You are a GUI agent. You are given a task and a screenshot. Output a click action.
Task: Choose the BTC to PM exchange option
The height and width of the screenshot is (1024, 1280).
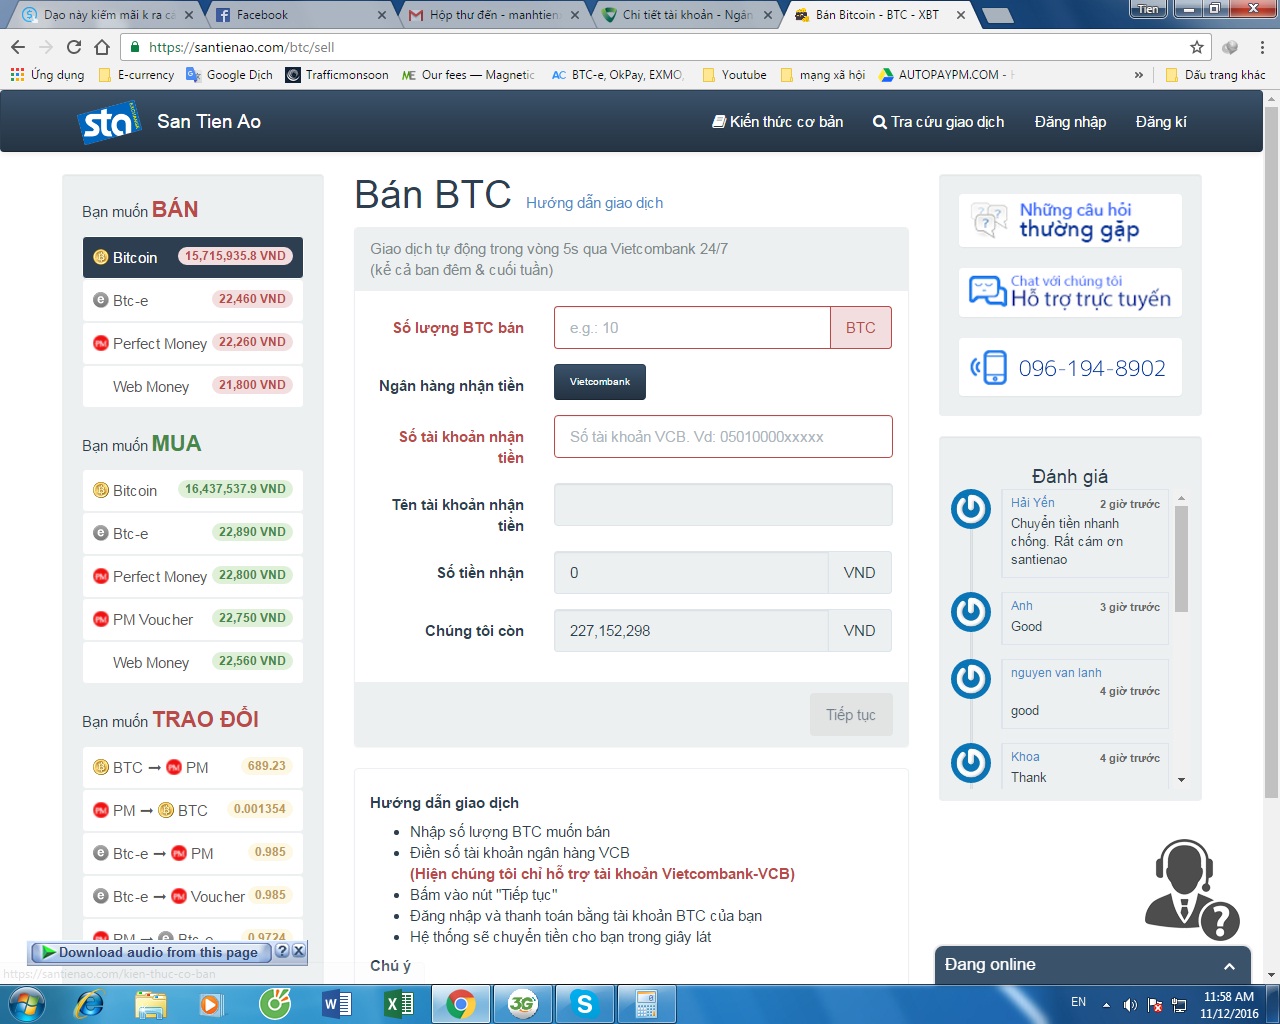pos(193,767)
